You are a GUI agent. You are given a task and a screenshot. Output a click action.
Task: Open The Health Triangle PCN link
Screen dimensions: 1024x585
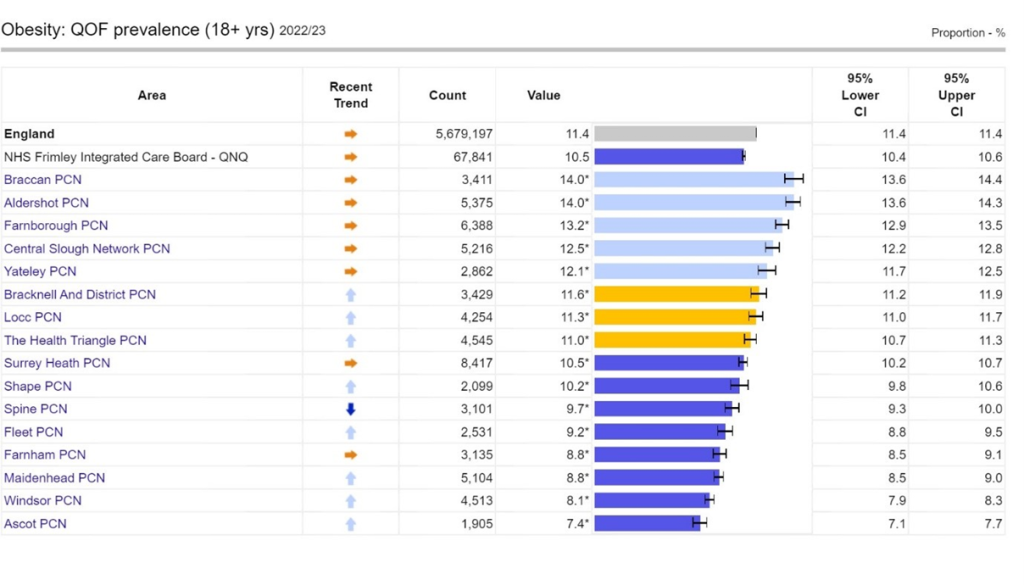[x=75, y=340]
